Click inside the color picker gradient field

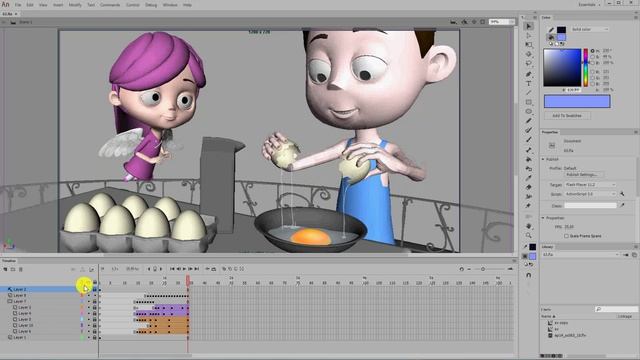pos(562,67)
